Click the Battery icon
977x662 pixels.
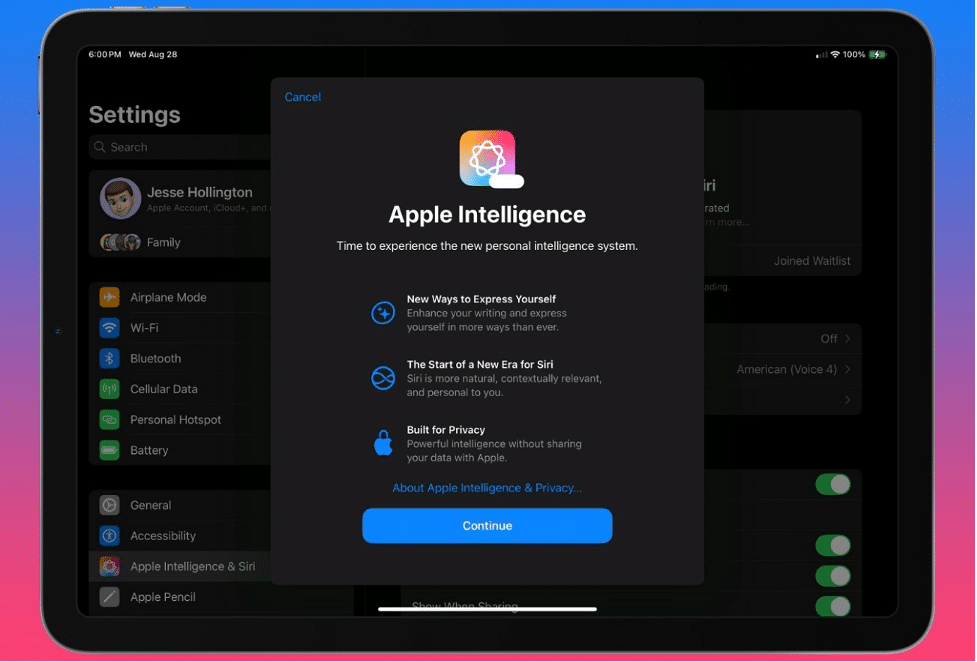click(108, 450)
